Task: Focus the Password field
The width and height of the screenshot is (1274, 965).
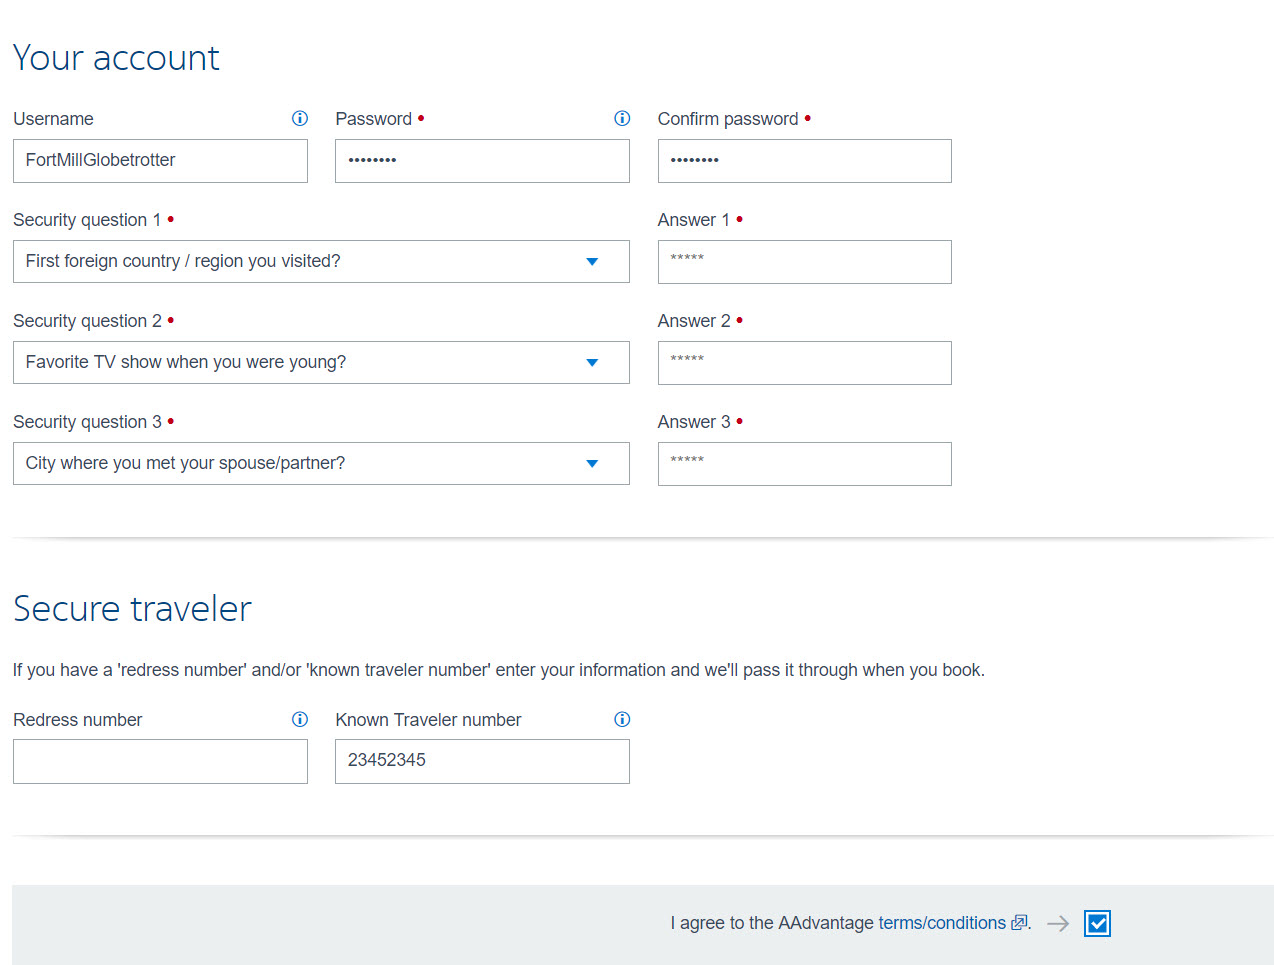Action: 482,161
